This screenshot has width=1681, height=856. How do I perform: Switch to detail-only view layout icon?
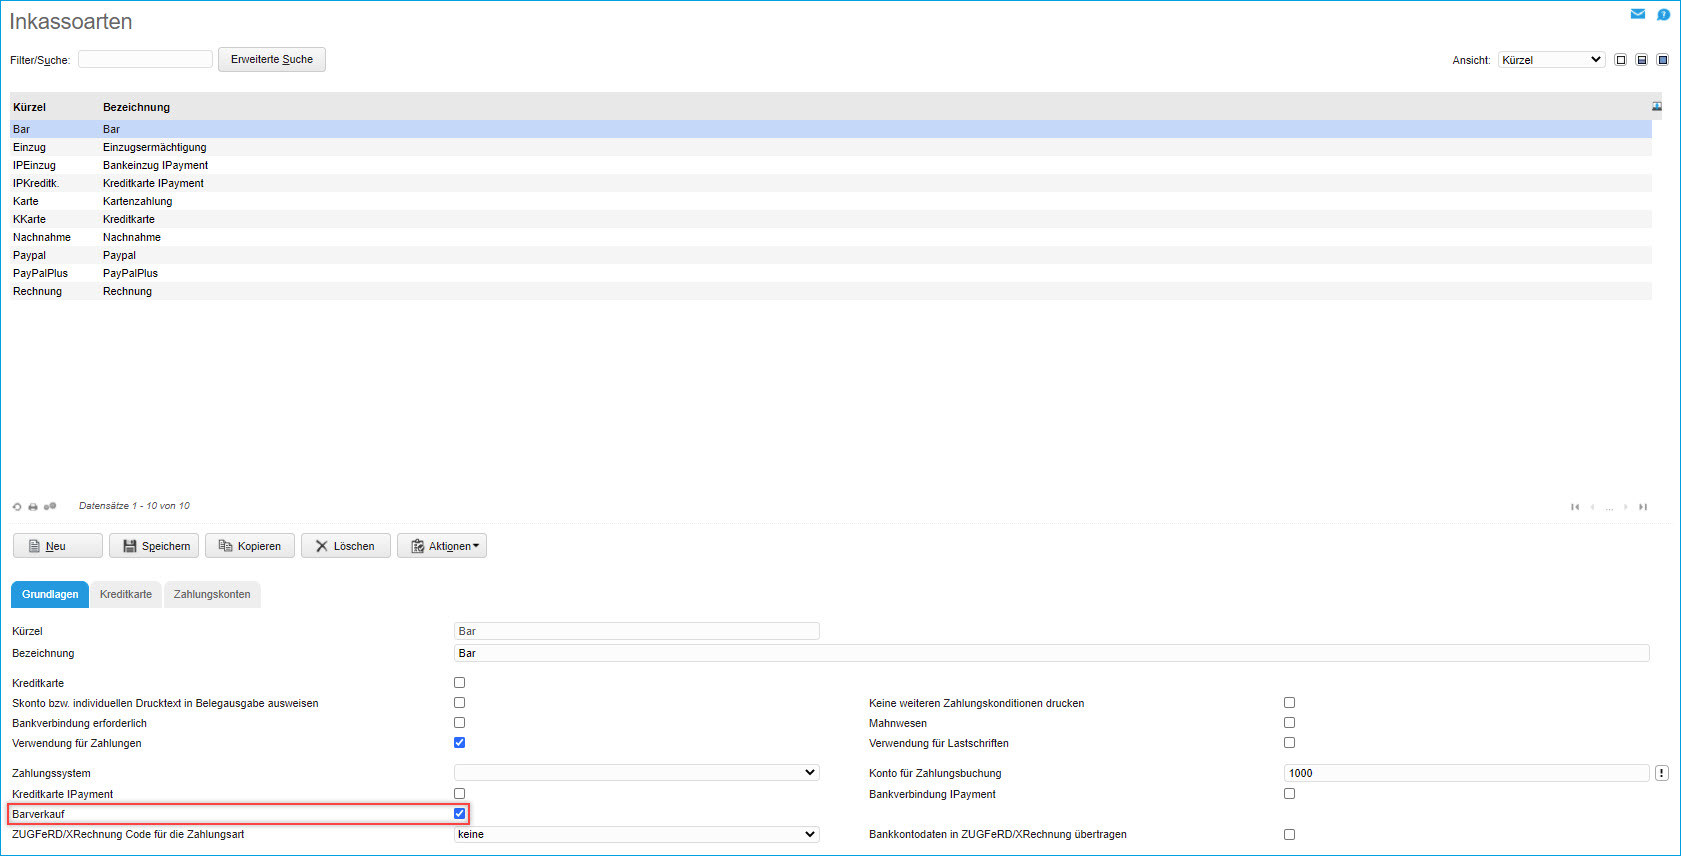click(x=1663, y=60)
